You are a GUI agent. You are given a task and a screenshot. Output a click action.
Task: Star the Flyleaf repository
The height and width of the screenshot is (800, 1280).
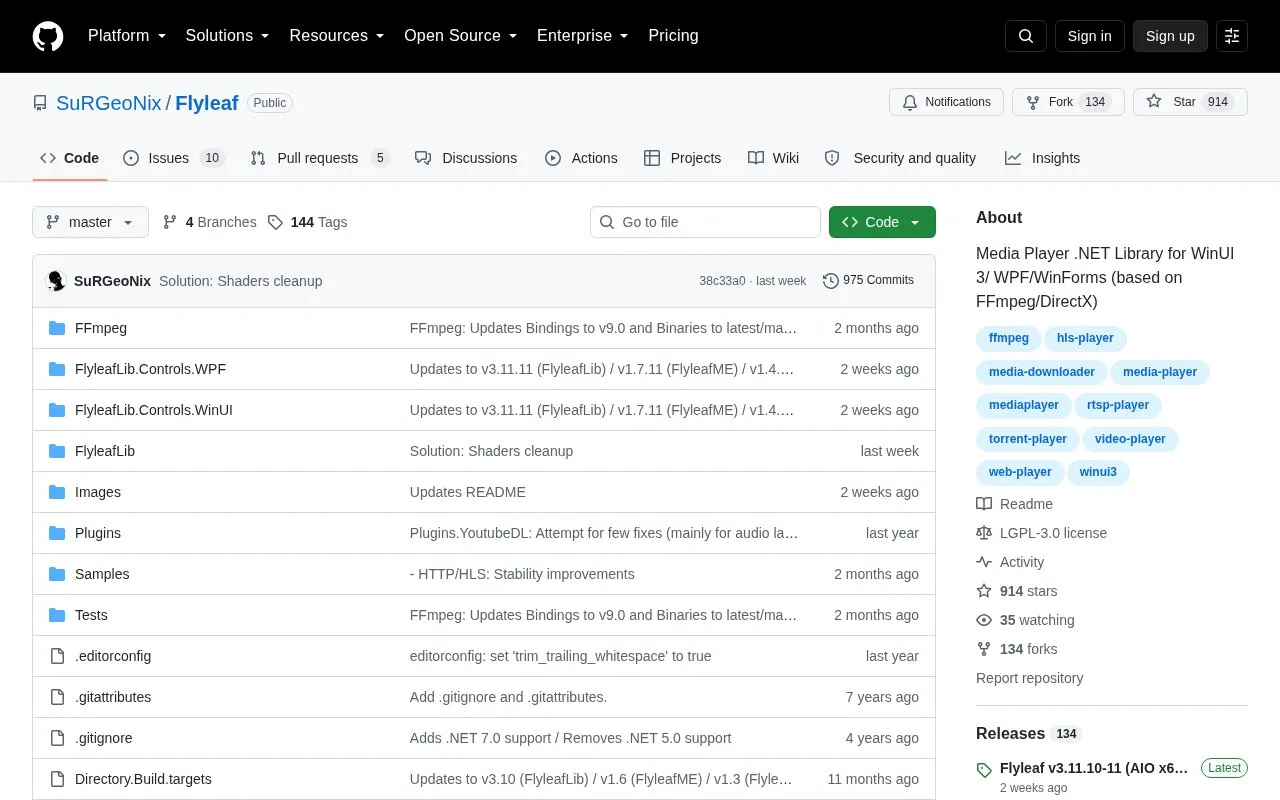coord(1190,102)
